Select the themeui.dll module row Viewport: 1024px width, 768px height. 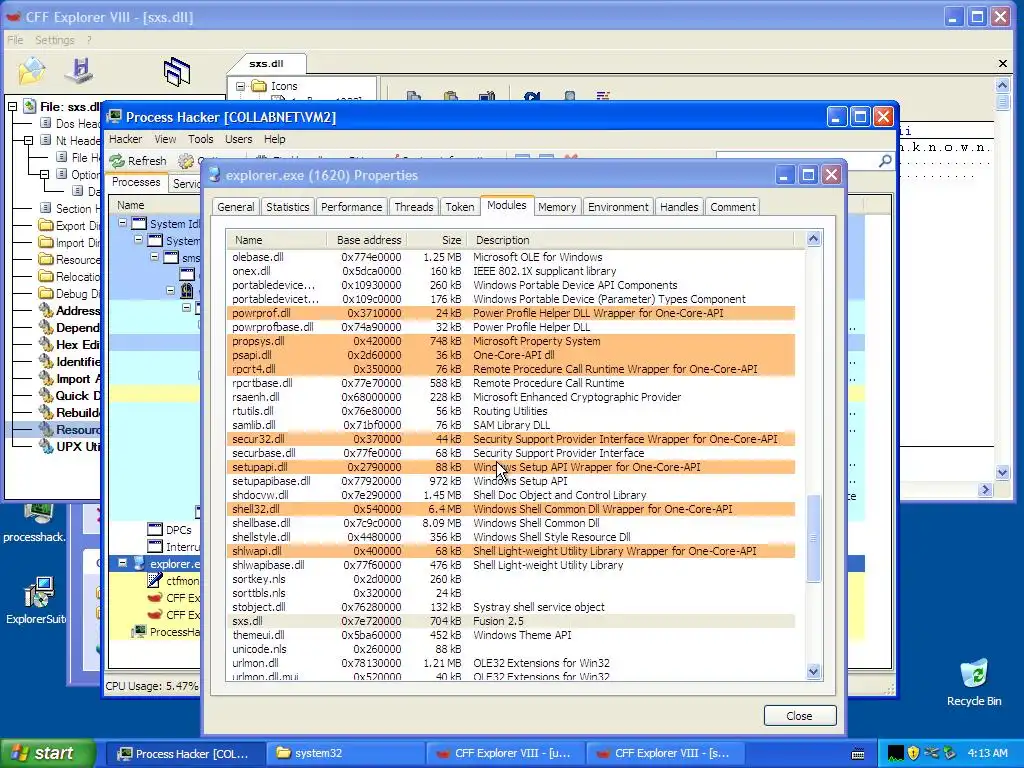tap(511, 635)
